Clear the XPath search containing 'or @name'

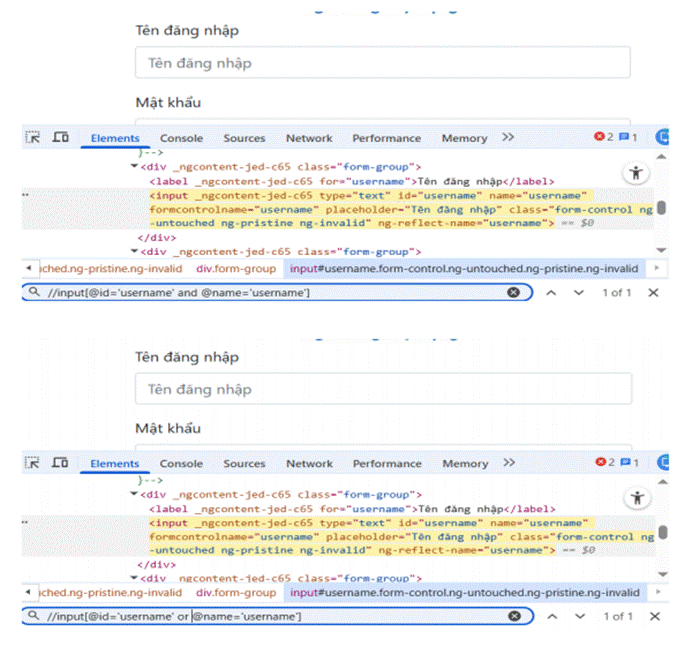(513, 616)
